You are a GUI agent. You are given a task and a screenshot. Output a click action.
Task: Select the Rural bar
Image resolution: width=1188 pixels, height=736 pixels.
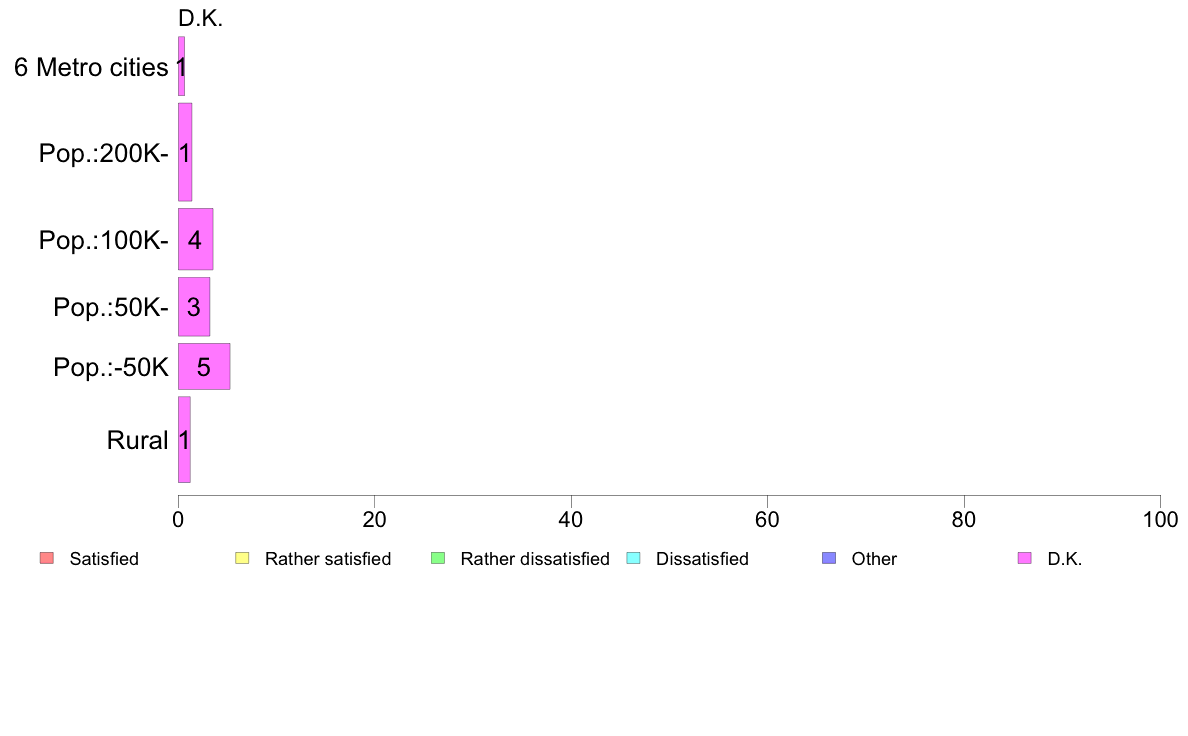click(x=184, y=440)
